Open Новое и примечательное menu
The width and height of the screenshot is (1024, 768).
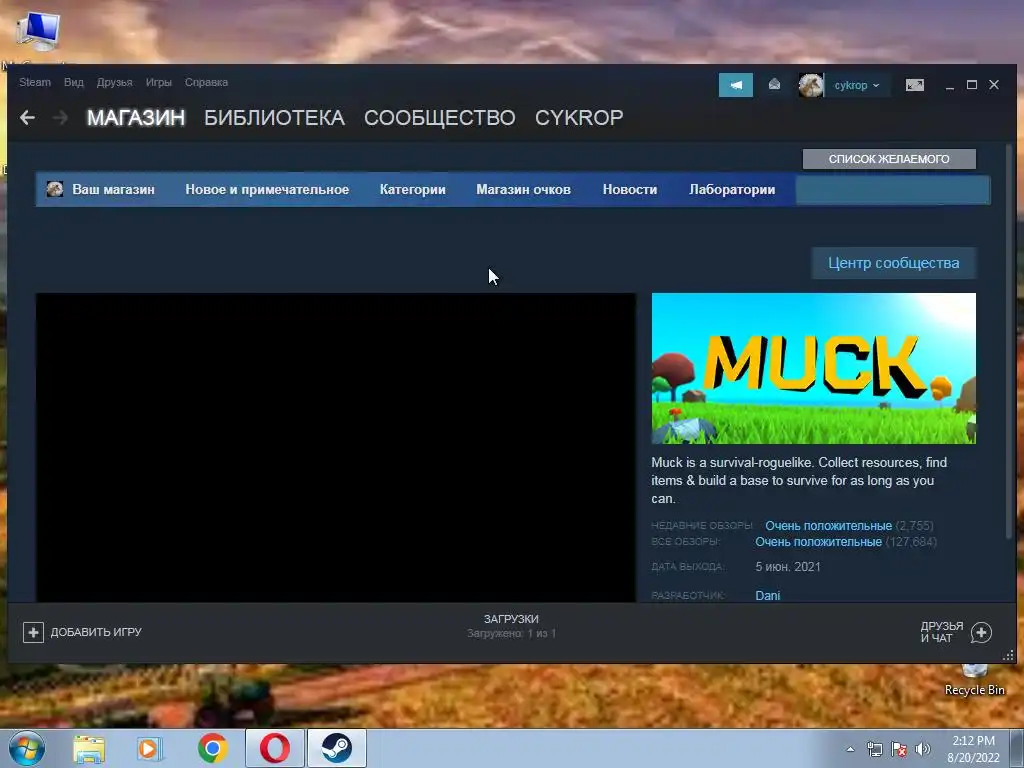click(267, 189)
